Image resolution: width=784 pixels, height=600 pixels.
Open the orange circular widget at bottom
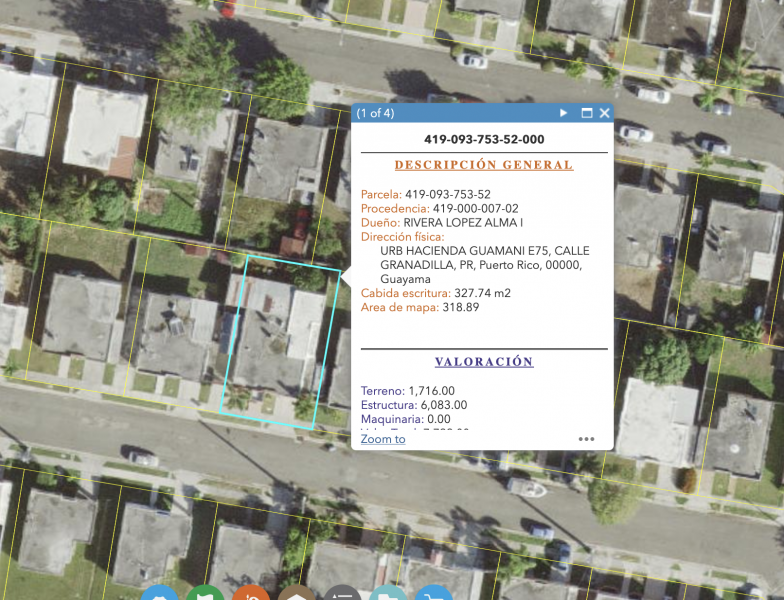pos(251,594)
